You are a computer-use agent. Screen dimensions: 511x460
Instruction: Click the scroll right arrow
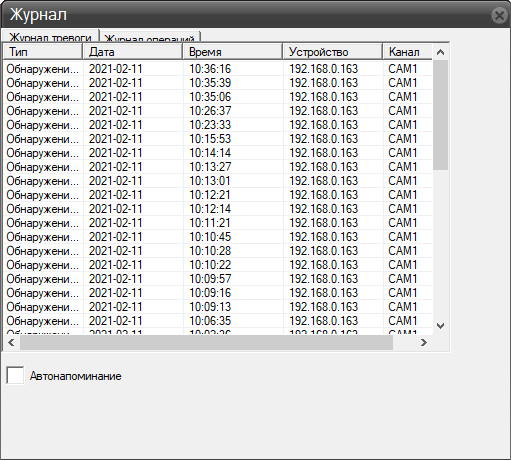click(x=424, y=342)
